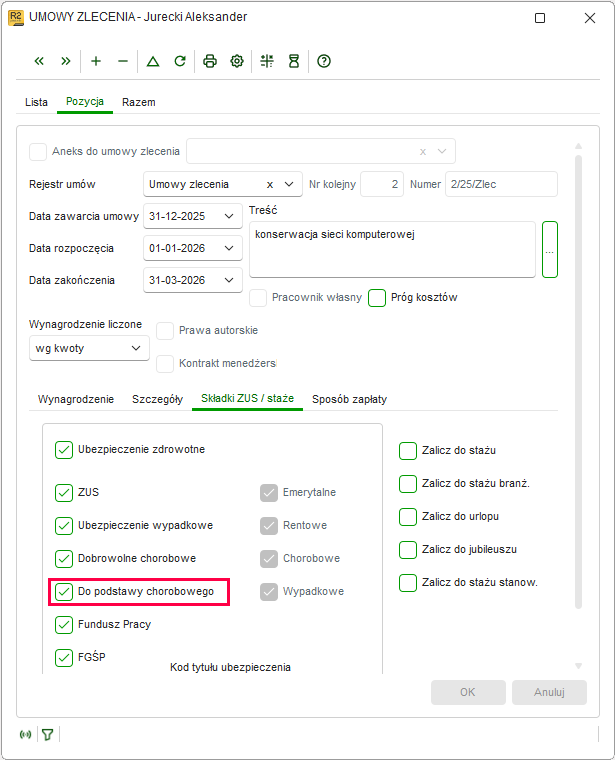Viewport: 615px width, 760px height.
Task: Open the Sposób zapłaty sub-tab
Action: [349, 399]
